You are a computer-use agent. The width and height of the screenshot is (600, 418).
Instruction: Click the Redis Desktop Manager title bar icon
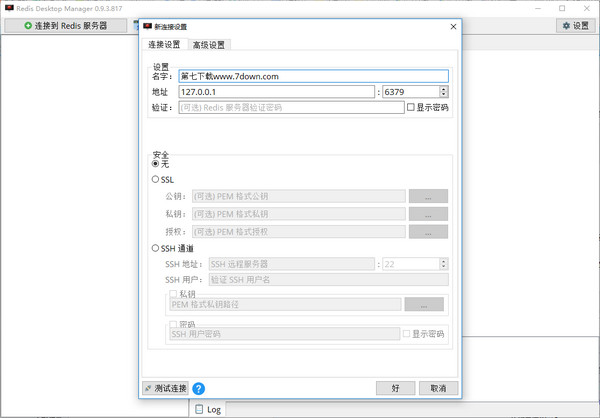point(9,8)
